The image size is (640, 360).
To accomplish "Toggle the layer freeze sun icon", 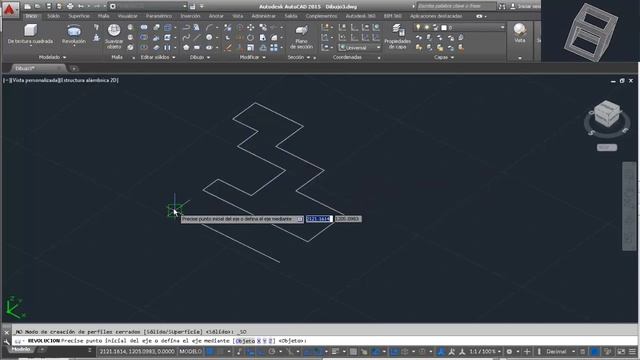I will [x=427, y=27].
